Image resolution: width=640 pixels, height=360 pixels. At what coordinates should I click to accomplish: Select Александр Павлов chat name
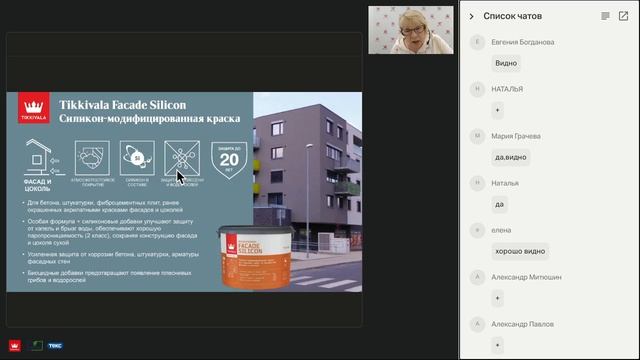tap(522, 324)
